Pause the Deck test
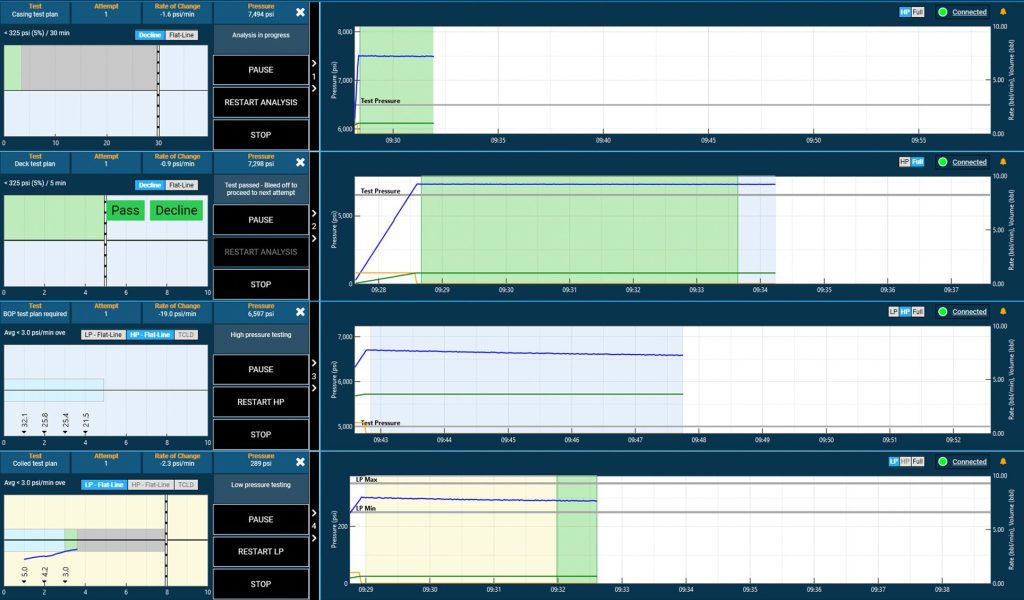Screen dimensions: 1024x600 [261, 220]
